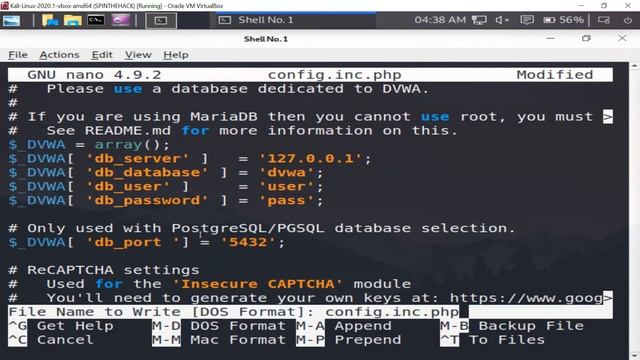The height and width of the screenshot is (360, 640).
Task: Open the Kali applications menu icon
Action: pyautogui.click(x=11, y=20)
